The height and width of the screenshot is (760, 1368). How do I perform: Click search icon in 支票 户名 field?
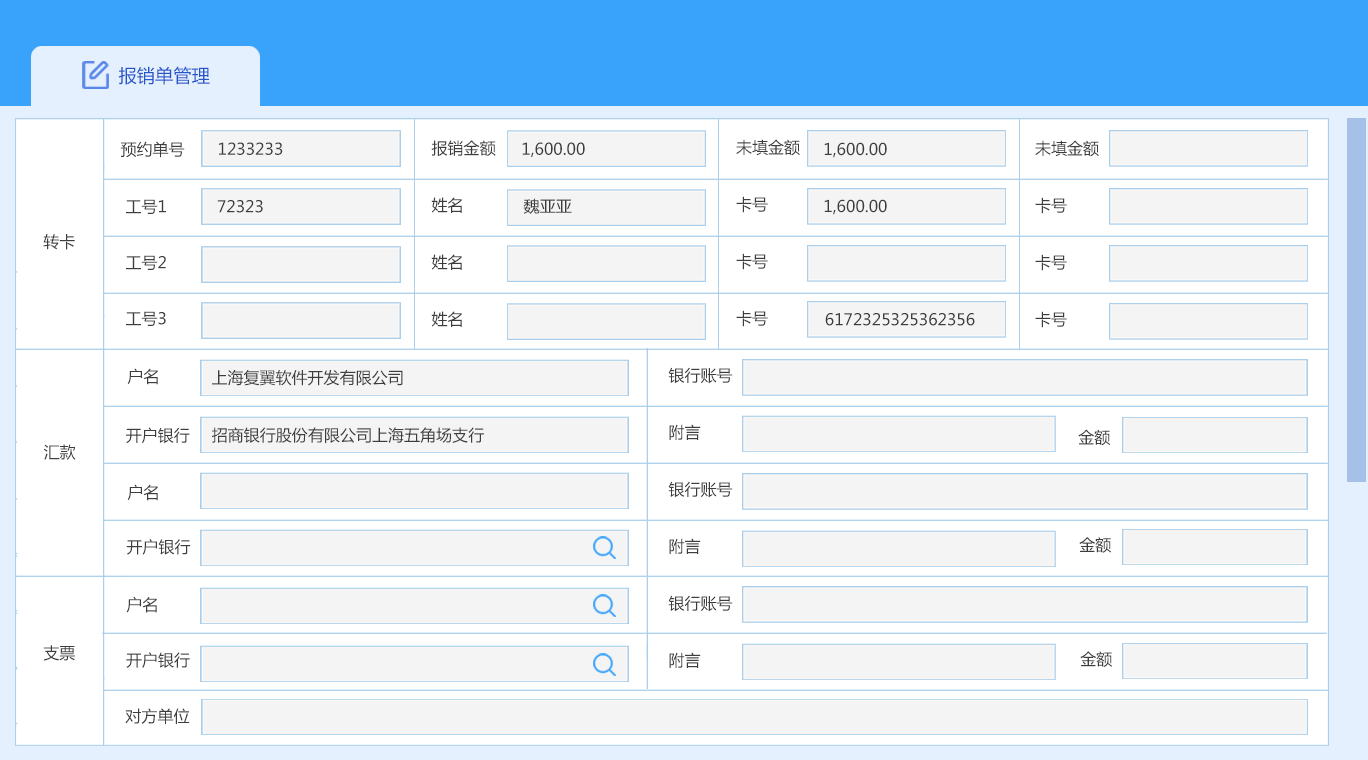(x=604, y=605)
